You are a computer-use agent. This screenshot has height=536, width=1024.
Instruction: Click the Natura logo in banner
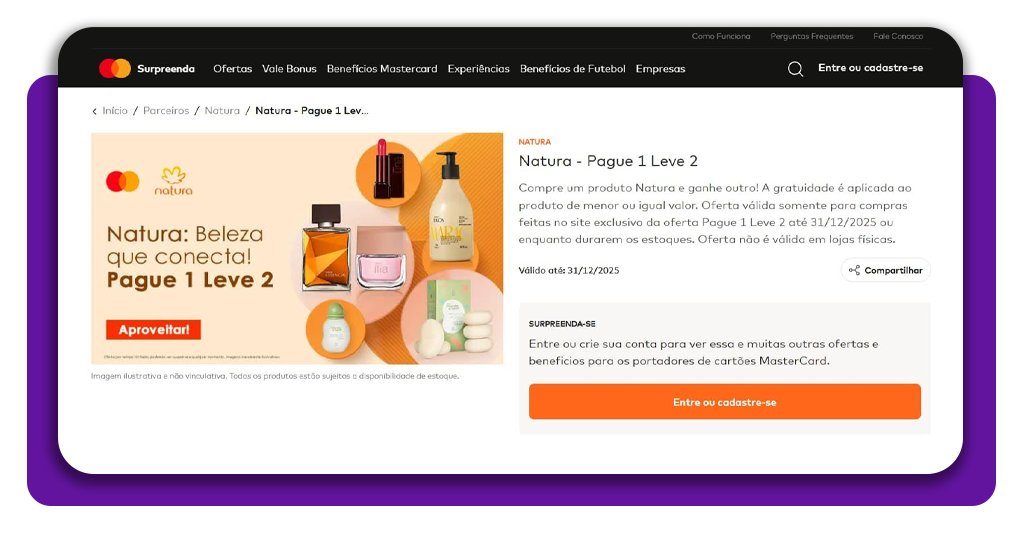tap(174, 181)
